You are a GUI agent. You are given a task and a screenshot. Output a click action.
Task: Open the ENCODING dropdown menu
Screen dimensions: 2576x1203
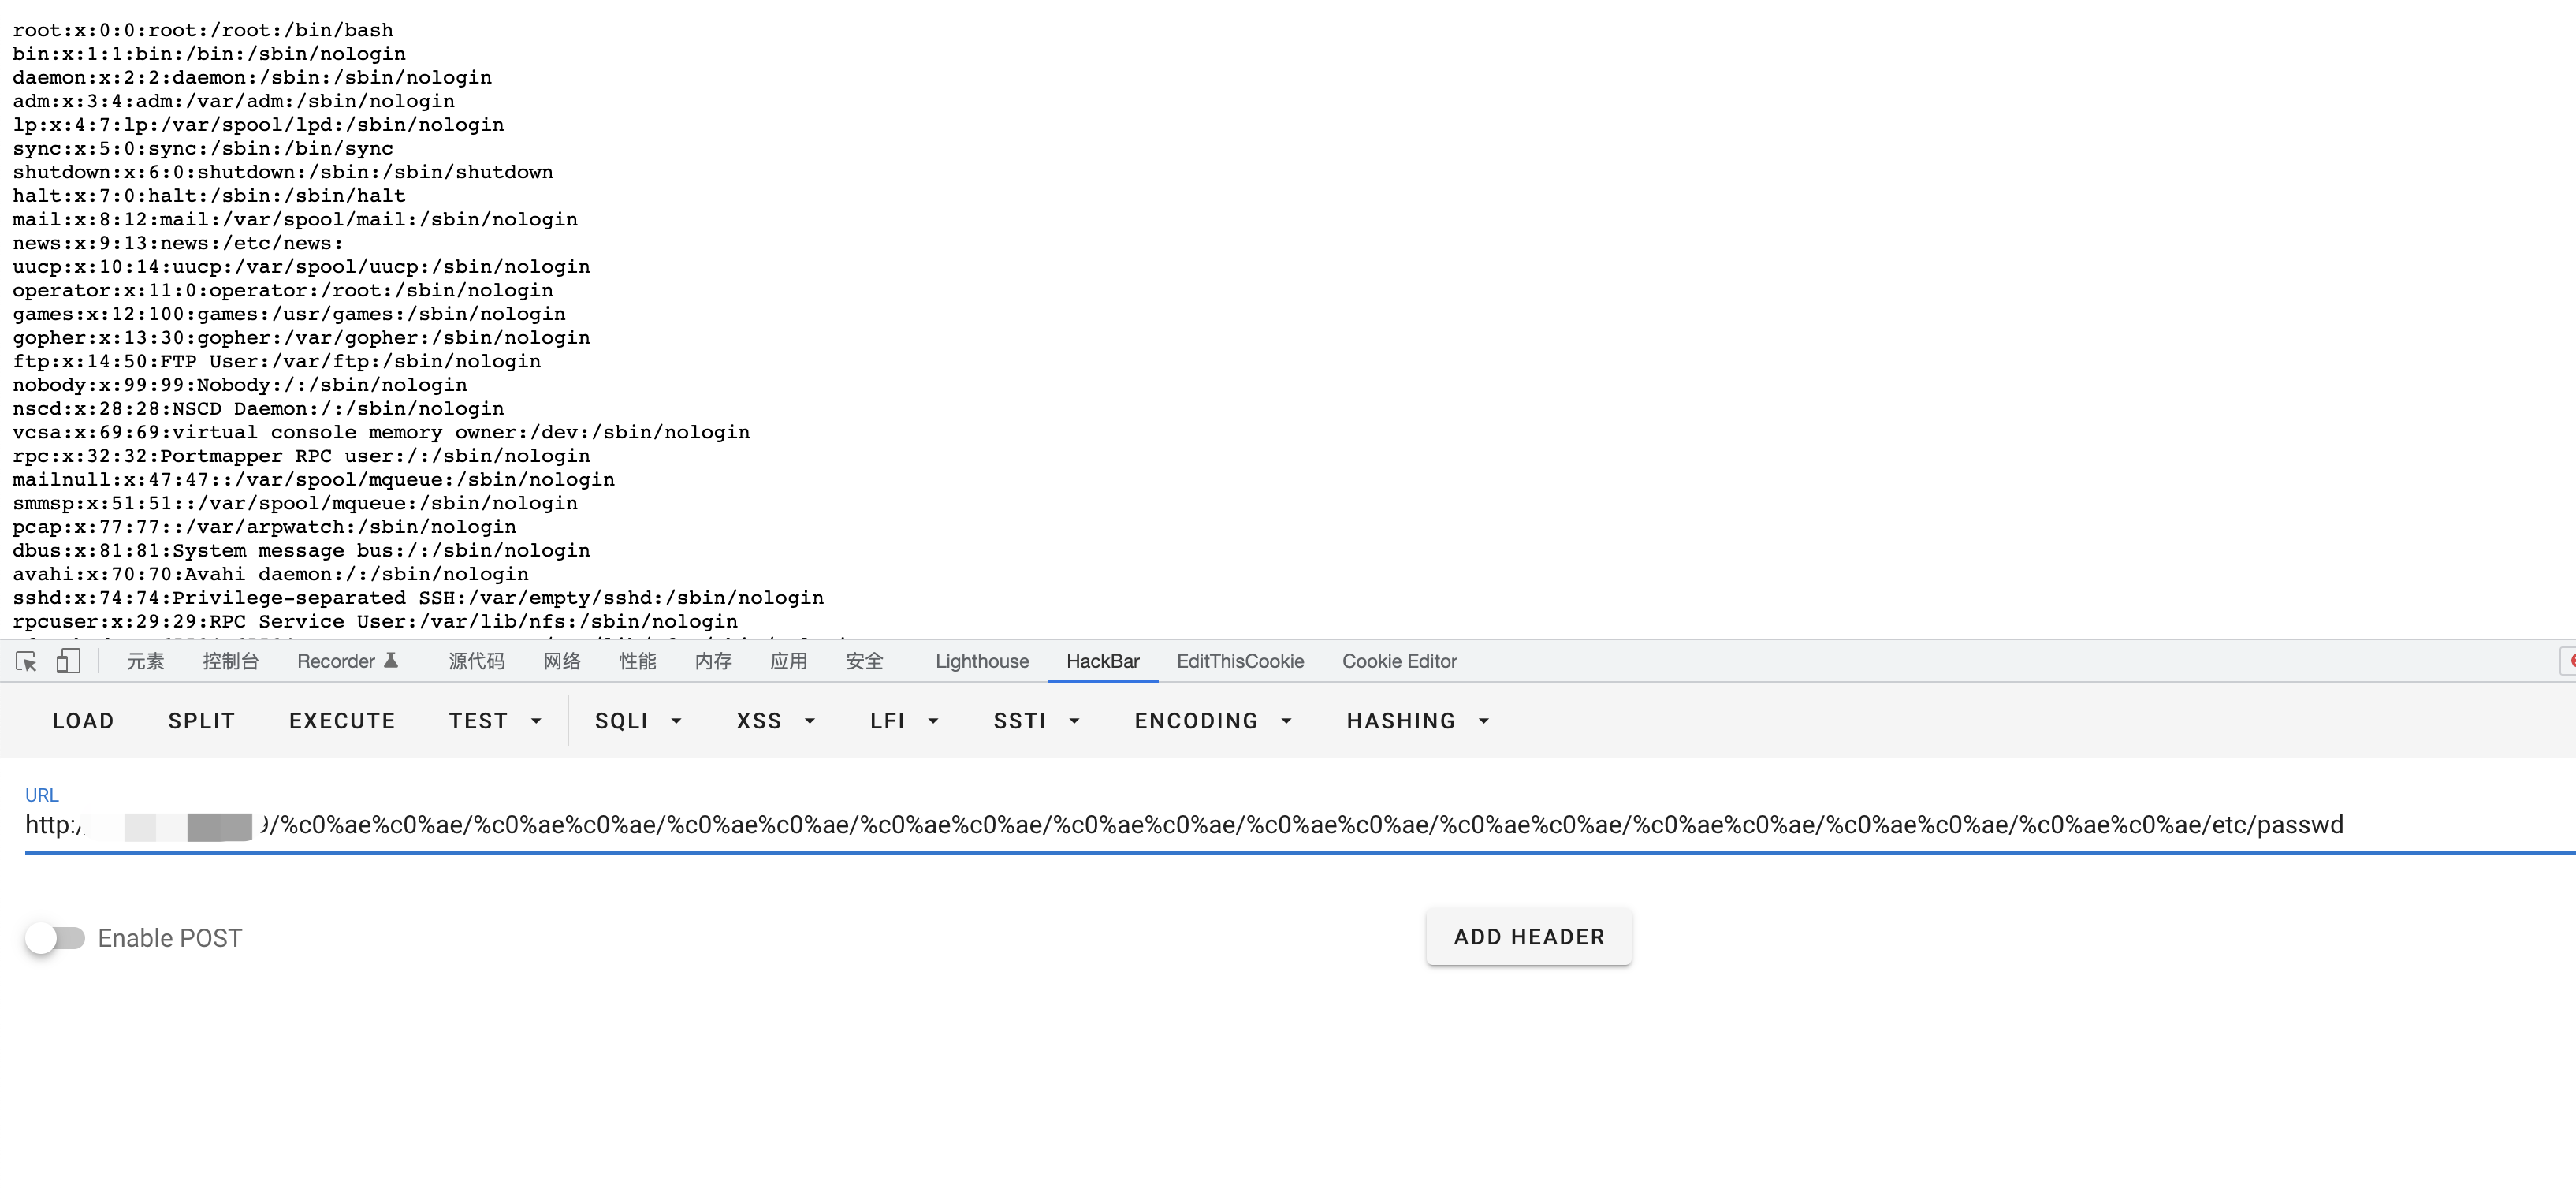1213,721
